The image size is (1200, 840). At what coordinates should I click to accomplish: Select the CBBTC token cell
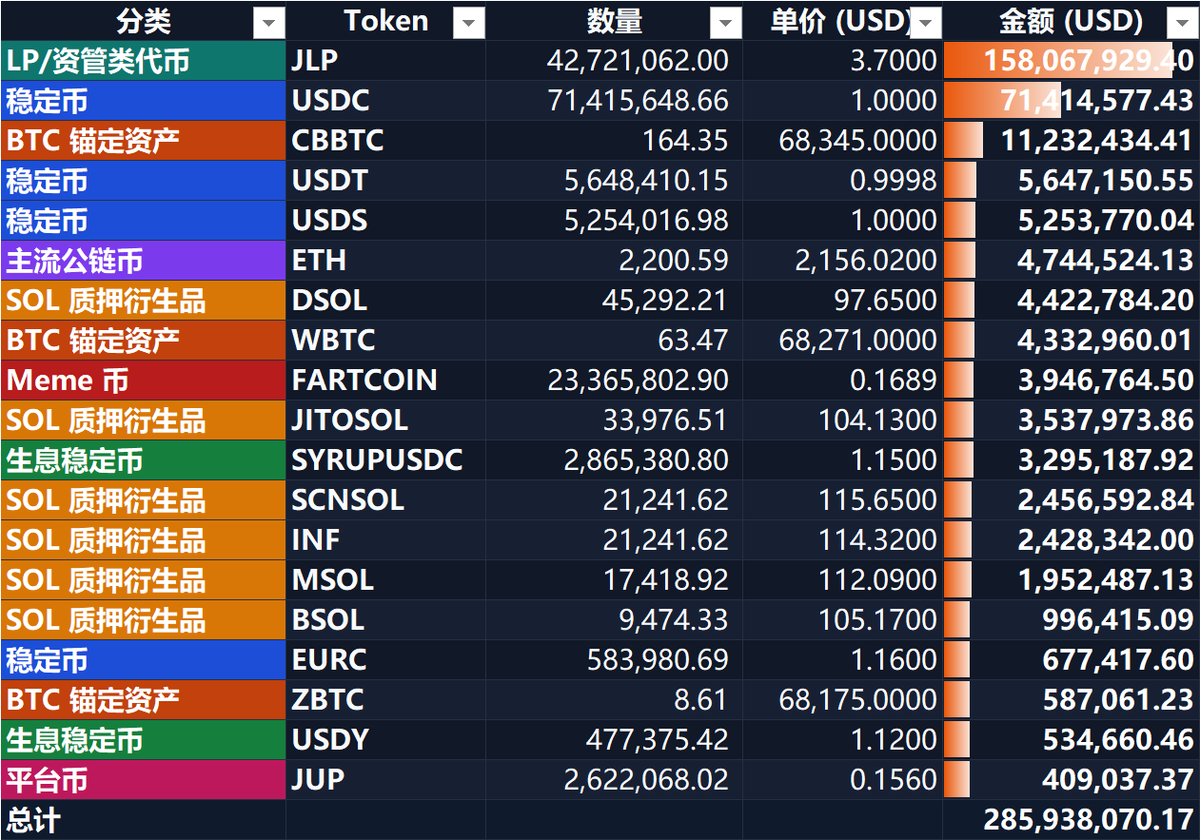386,140
